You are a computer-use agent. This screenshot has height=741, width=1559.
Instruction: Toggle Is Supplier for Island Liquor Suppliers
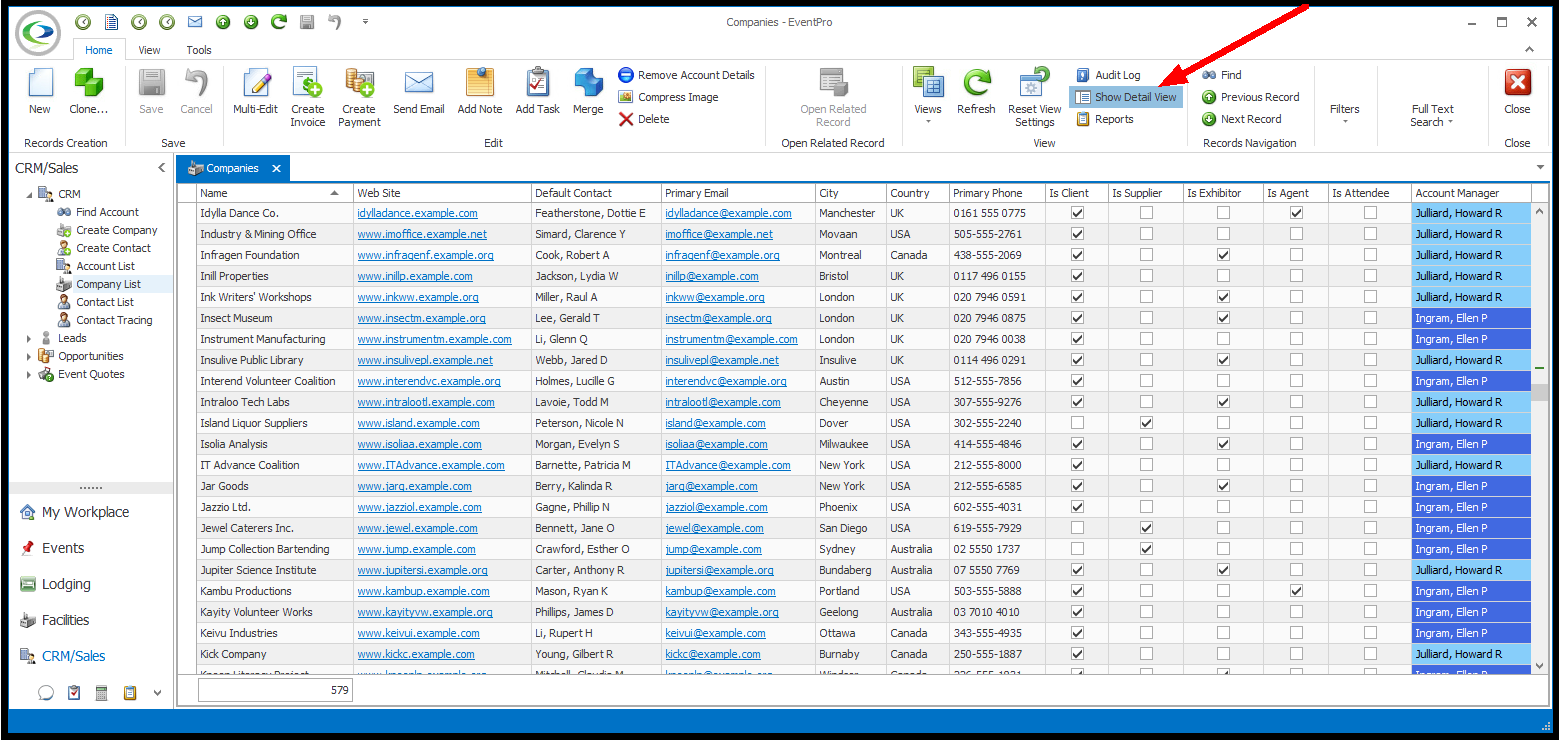pos(1146,423)
